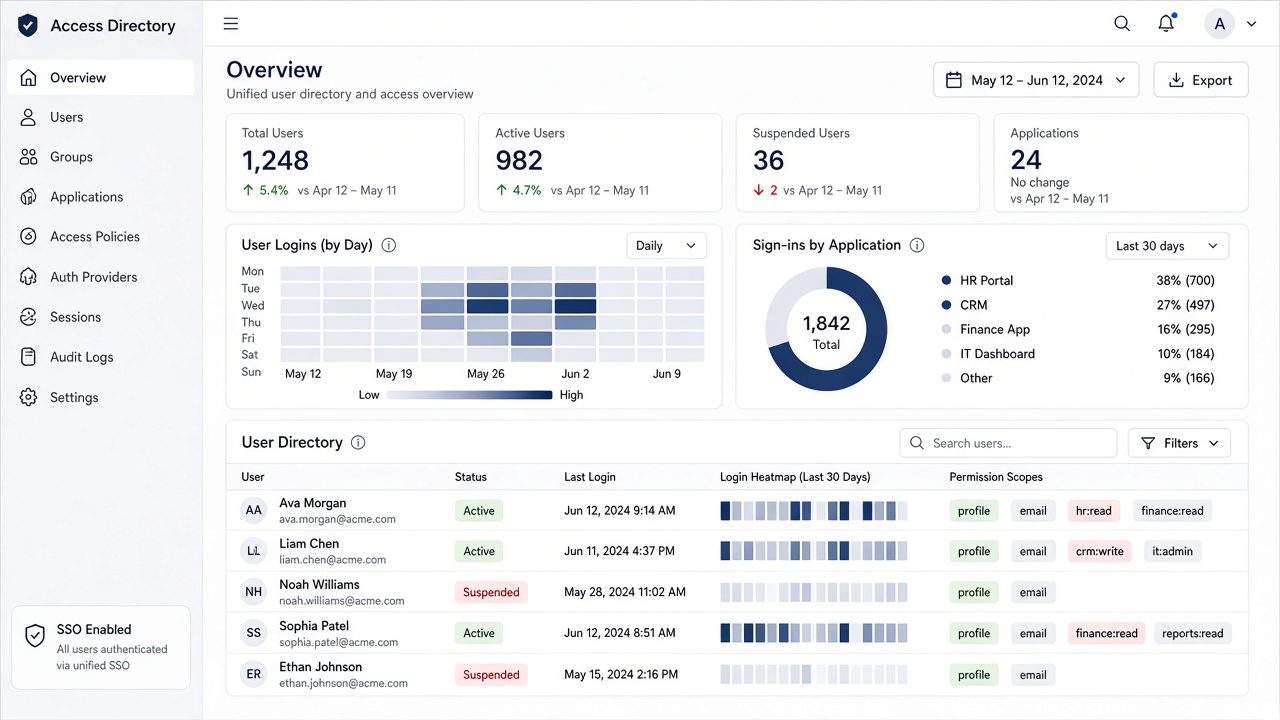Open Groups section
The image size is (1280, 720).
[x=101, y=157]
